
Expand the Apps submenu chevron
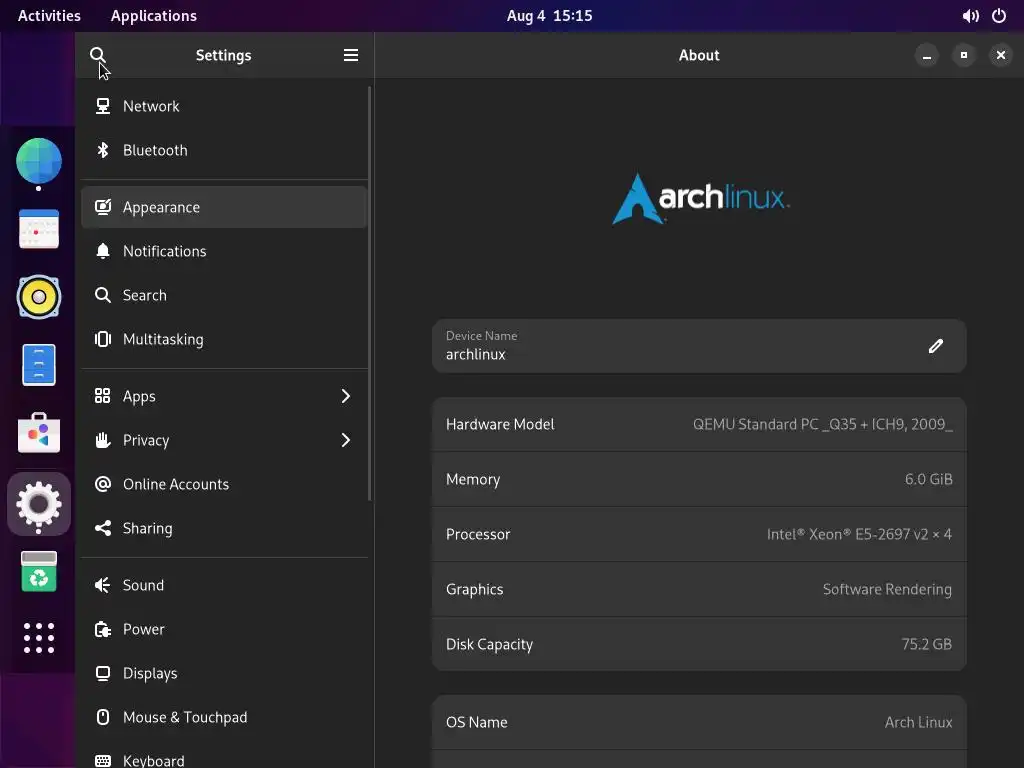coord(345,396)
